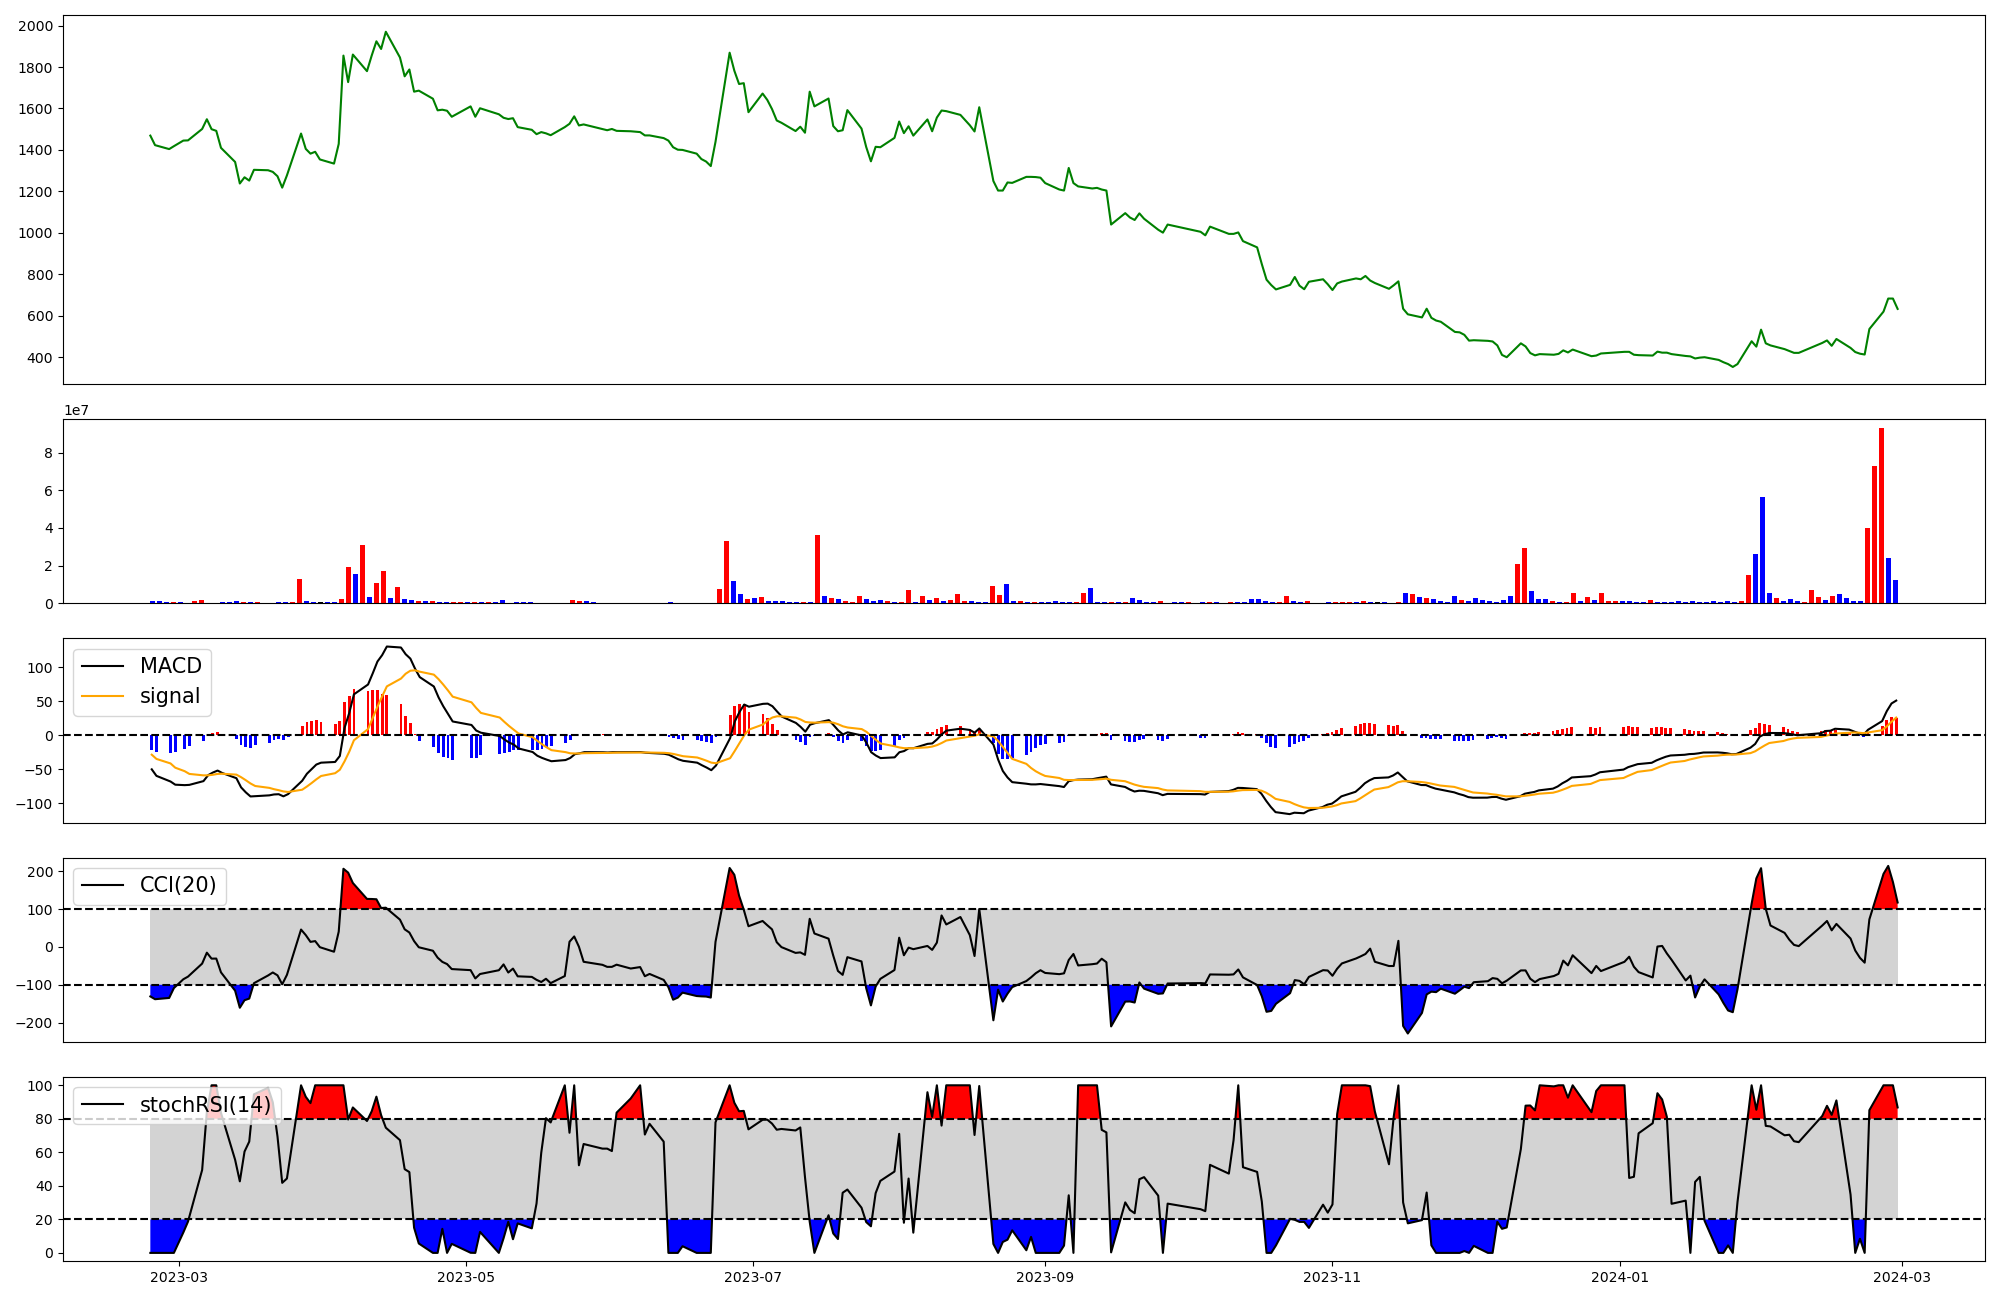Click the 400 tick on price axis

pos(41,358)
